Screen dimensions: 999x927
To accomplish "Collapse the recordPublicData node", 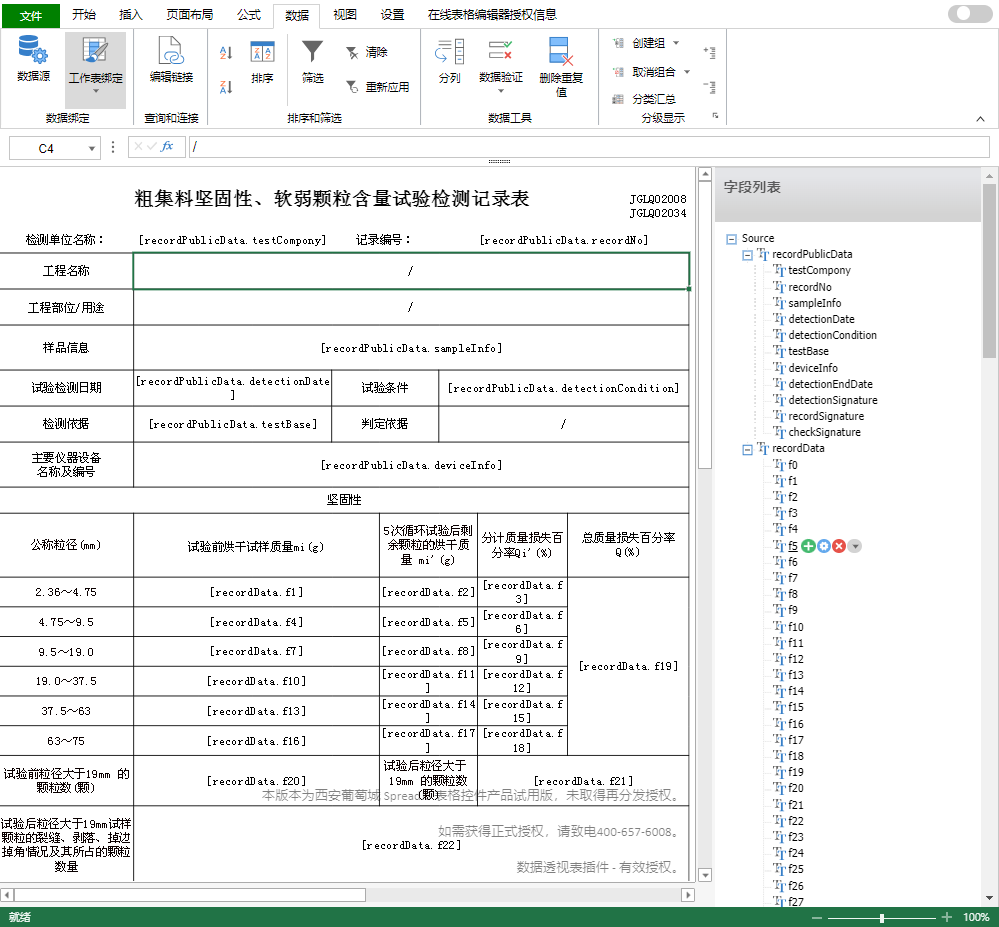I will click(747, 255).
